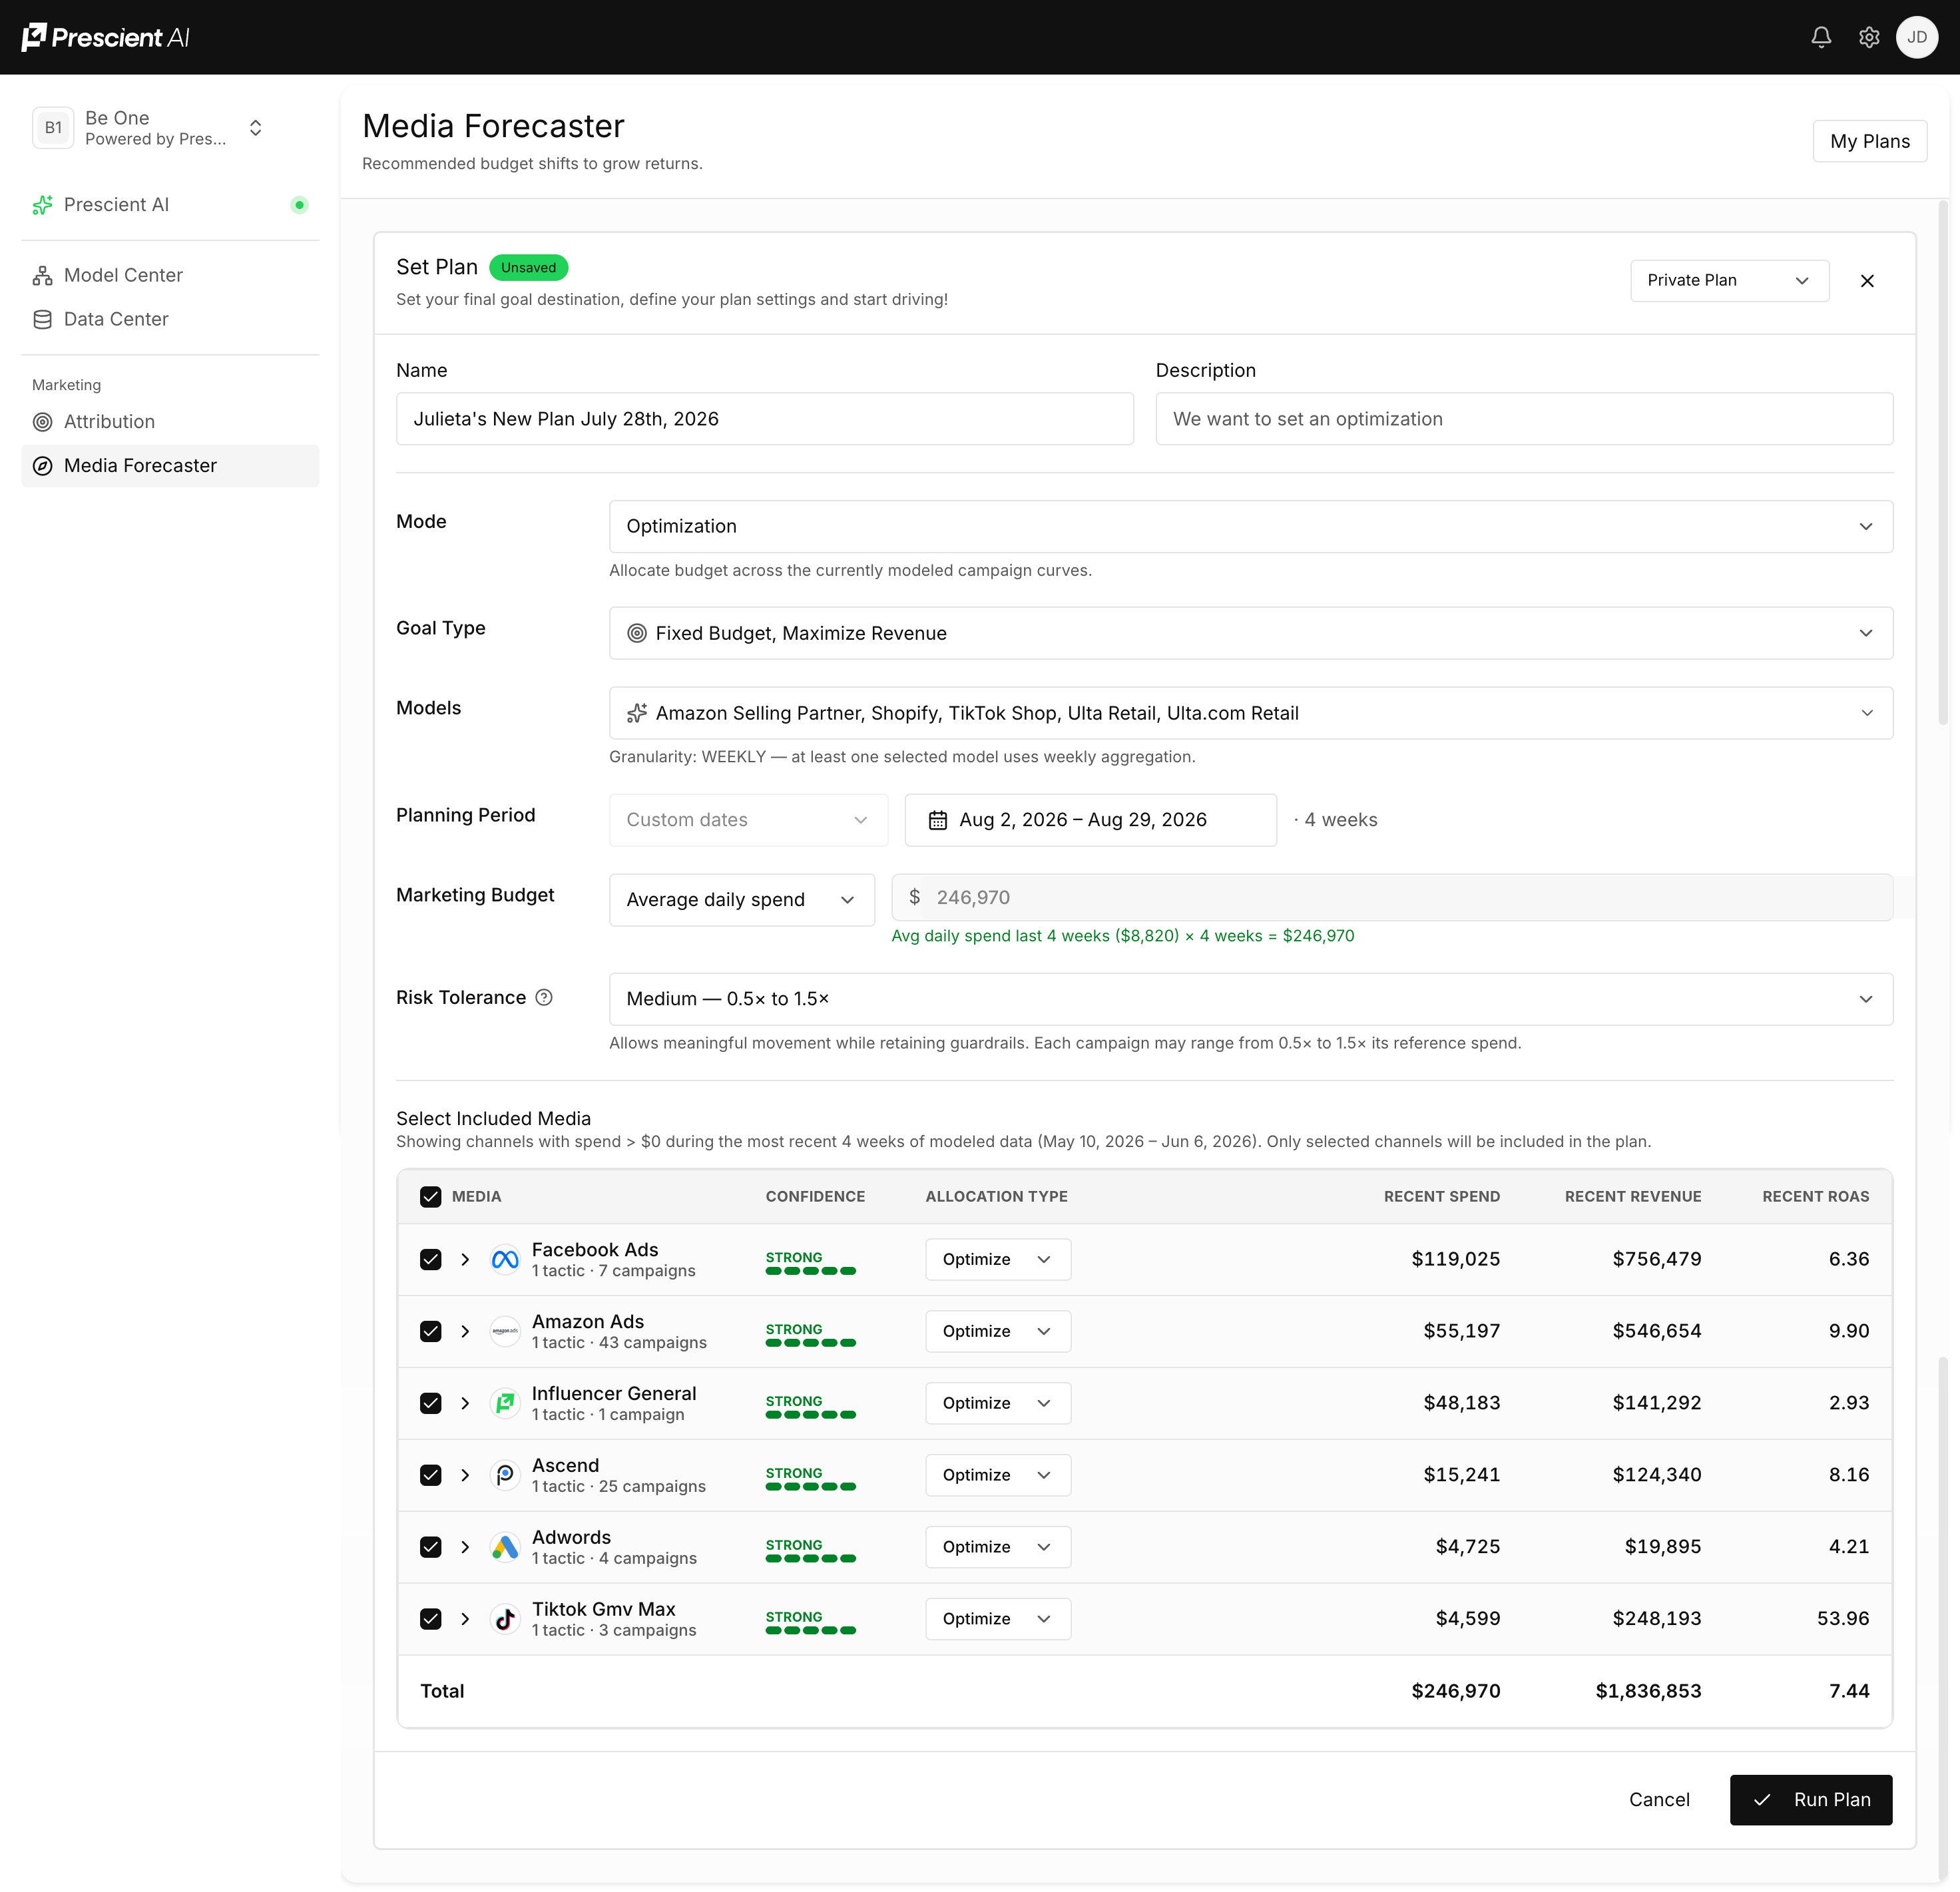Open Amazon Ads allocation type dropdown
This screenshot has width=1960, height=1892.
997,1331
